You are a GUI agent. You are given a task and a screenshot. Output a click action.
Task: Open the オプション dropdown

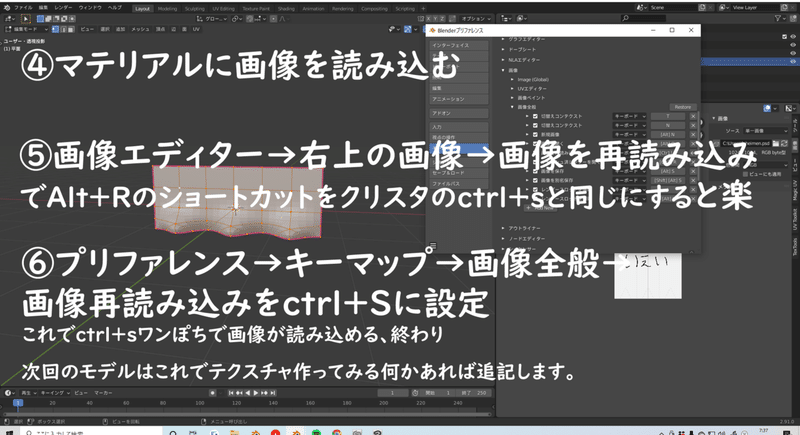click(476, 19)
